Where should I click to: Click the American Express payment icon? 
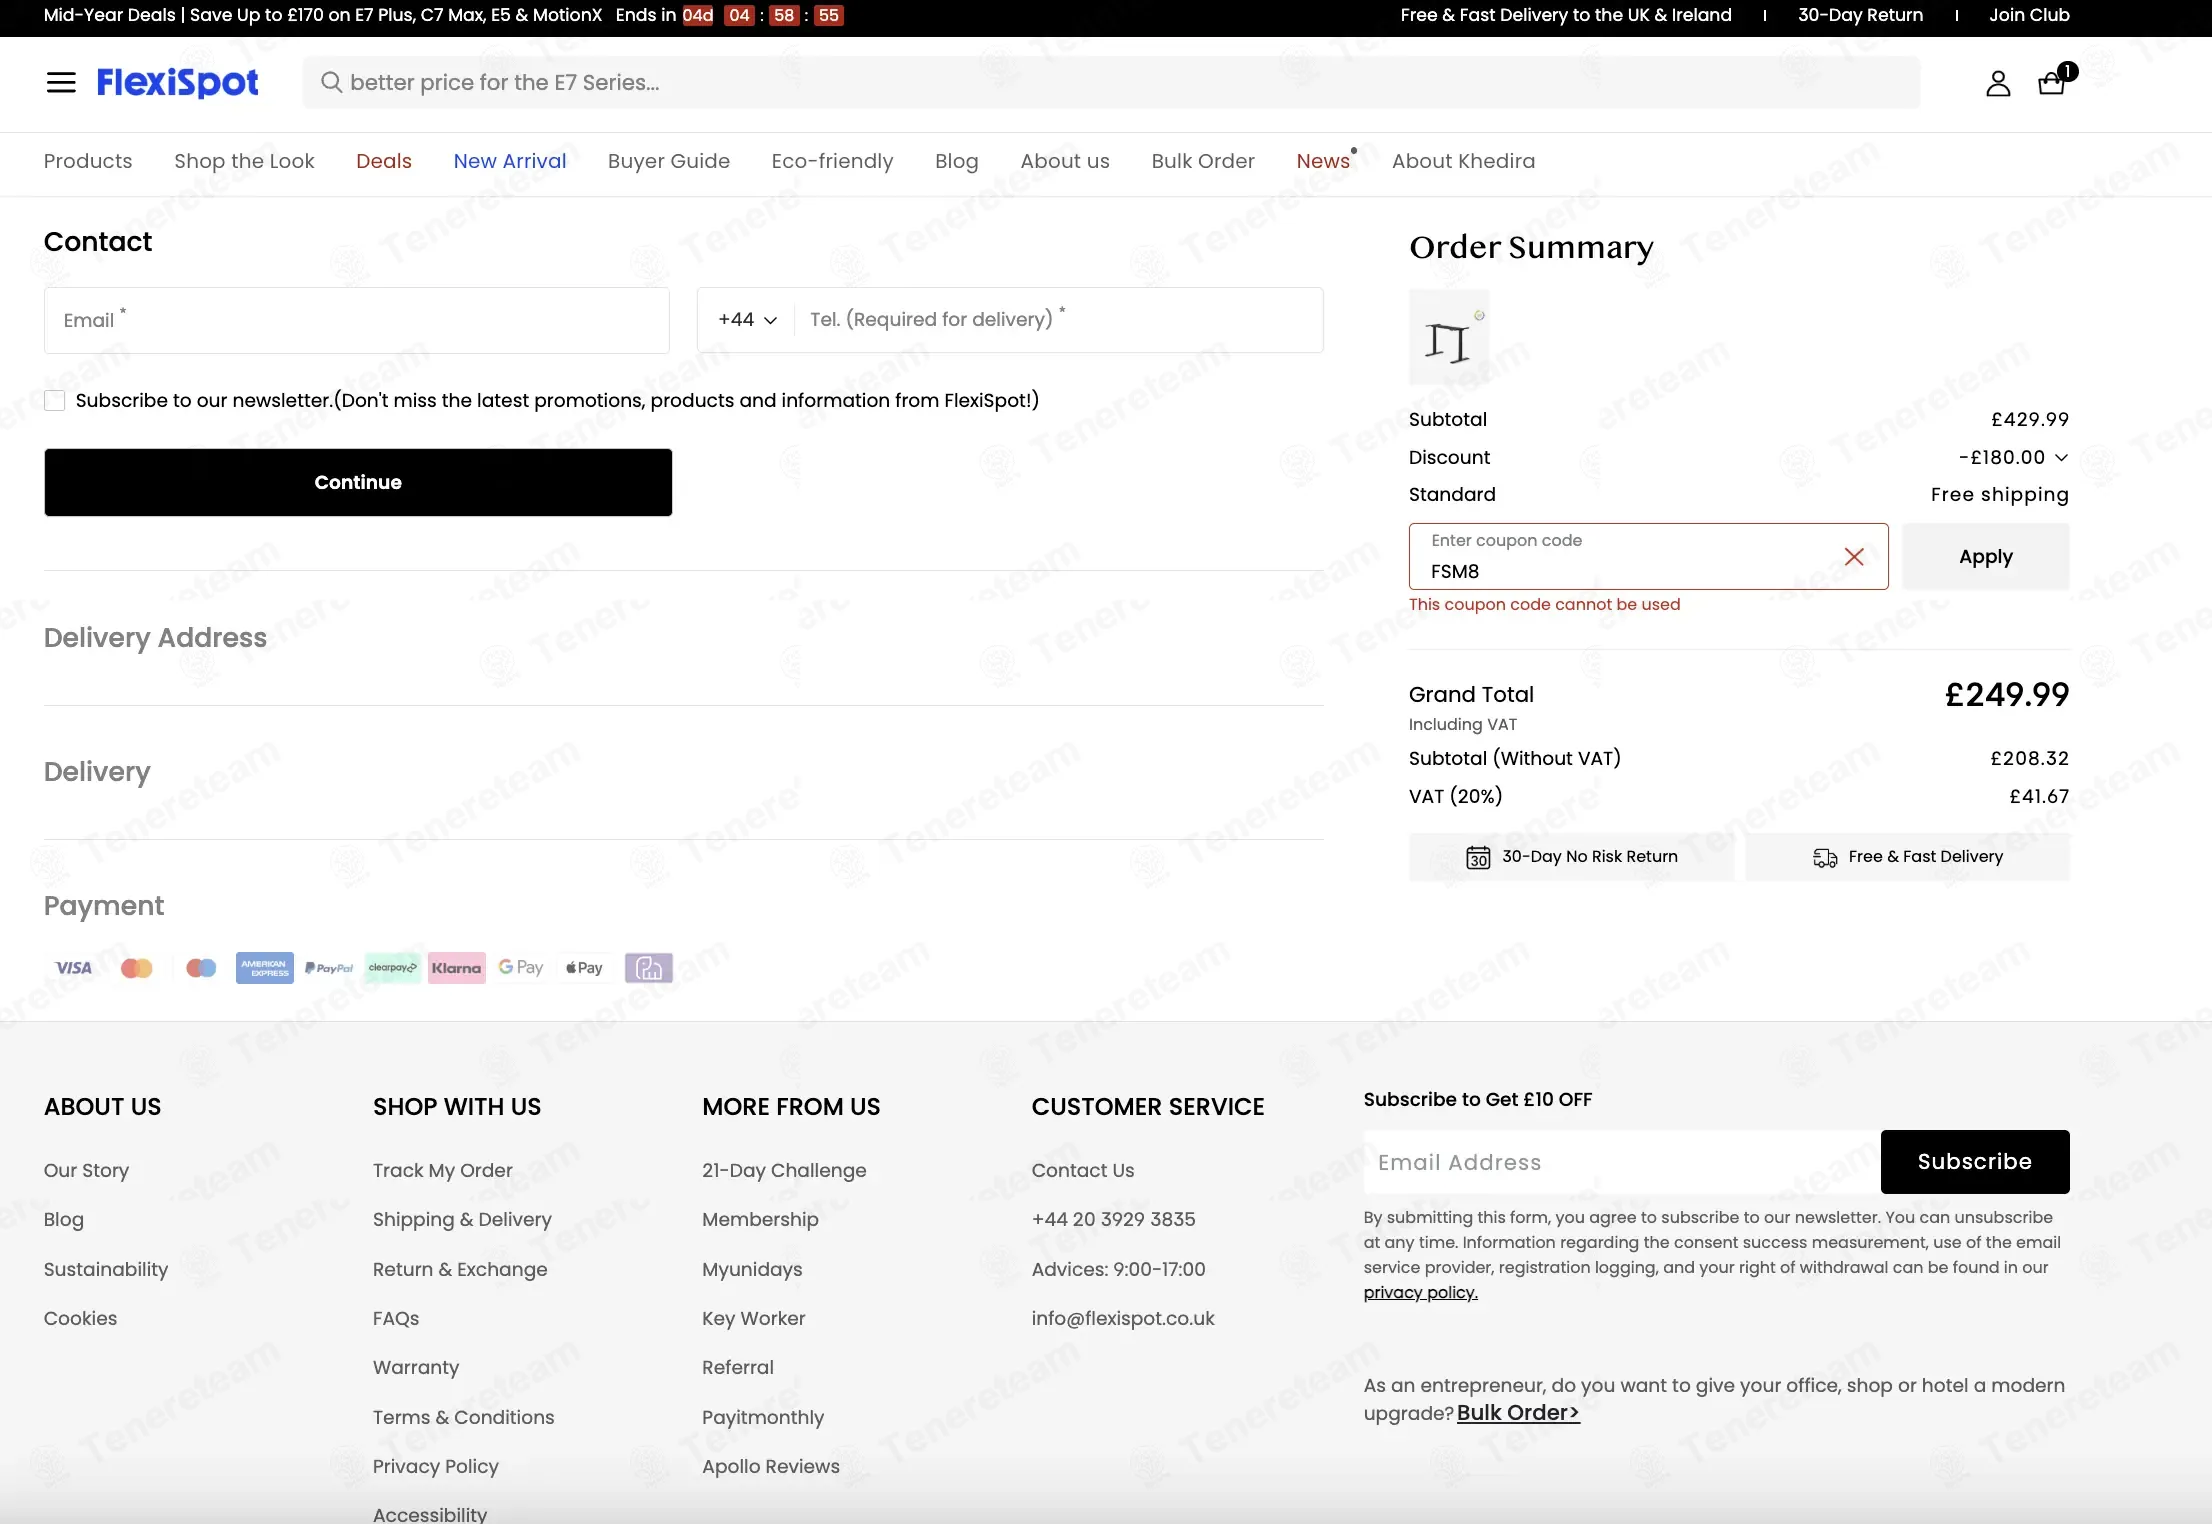tap(265, 968)
